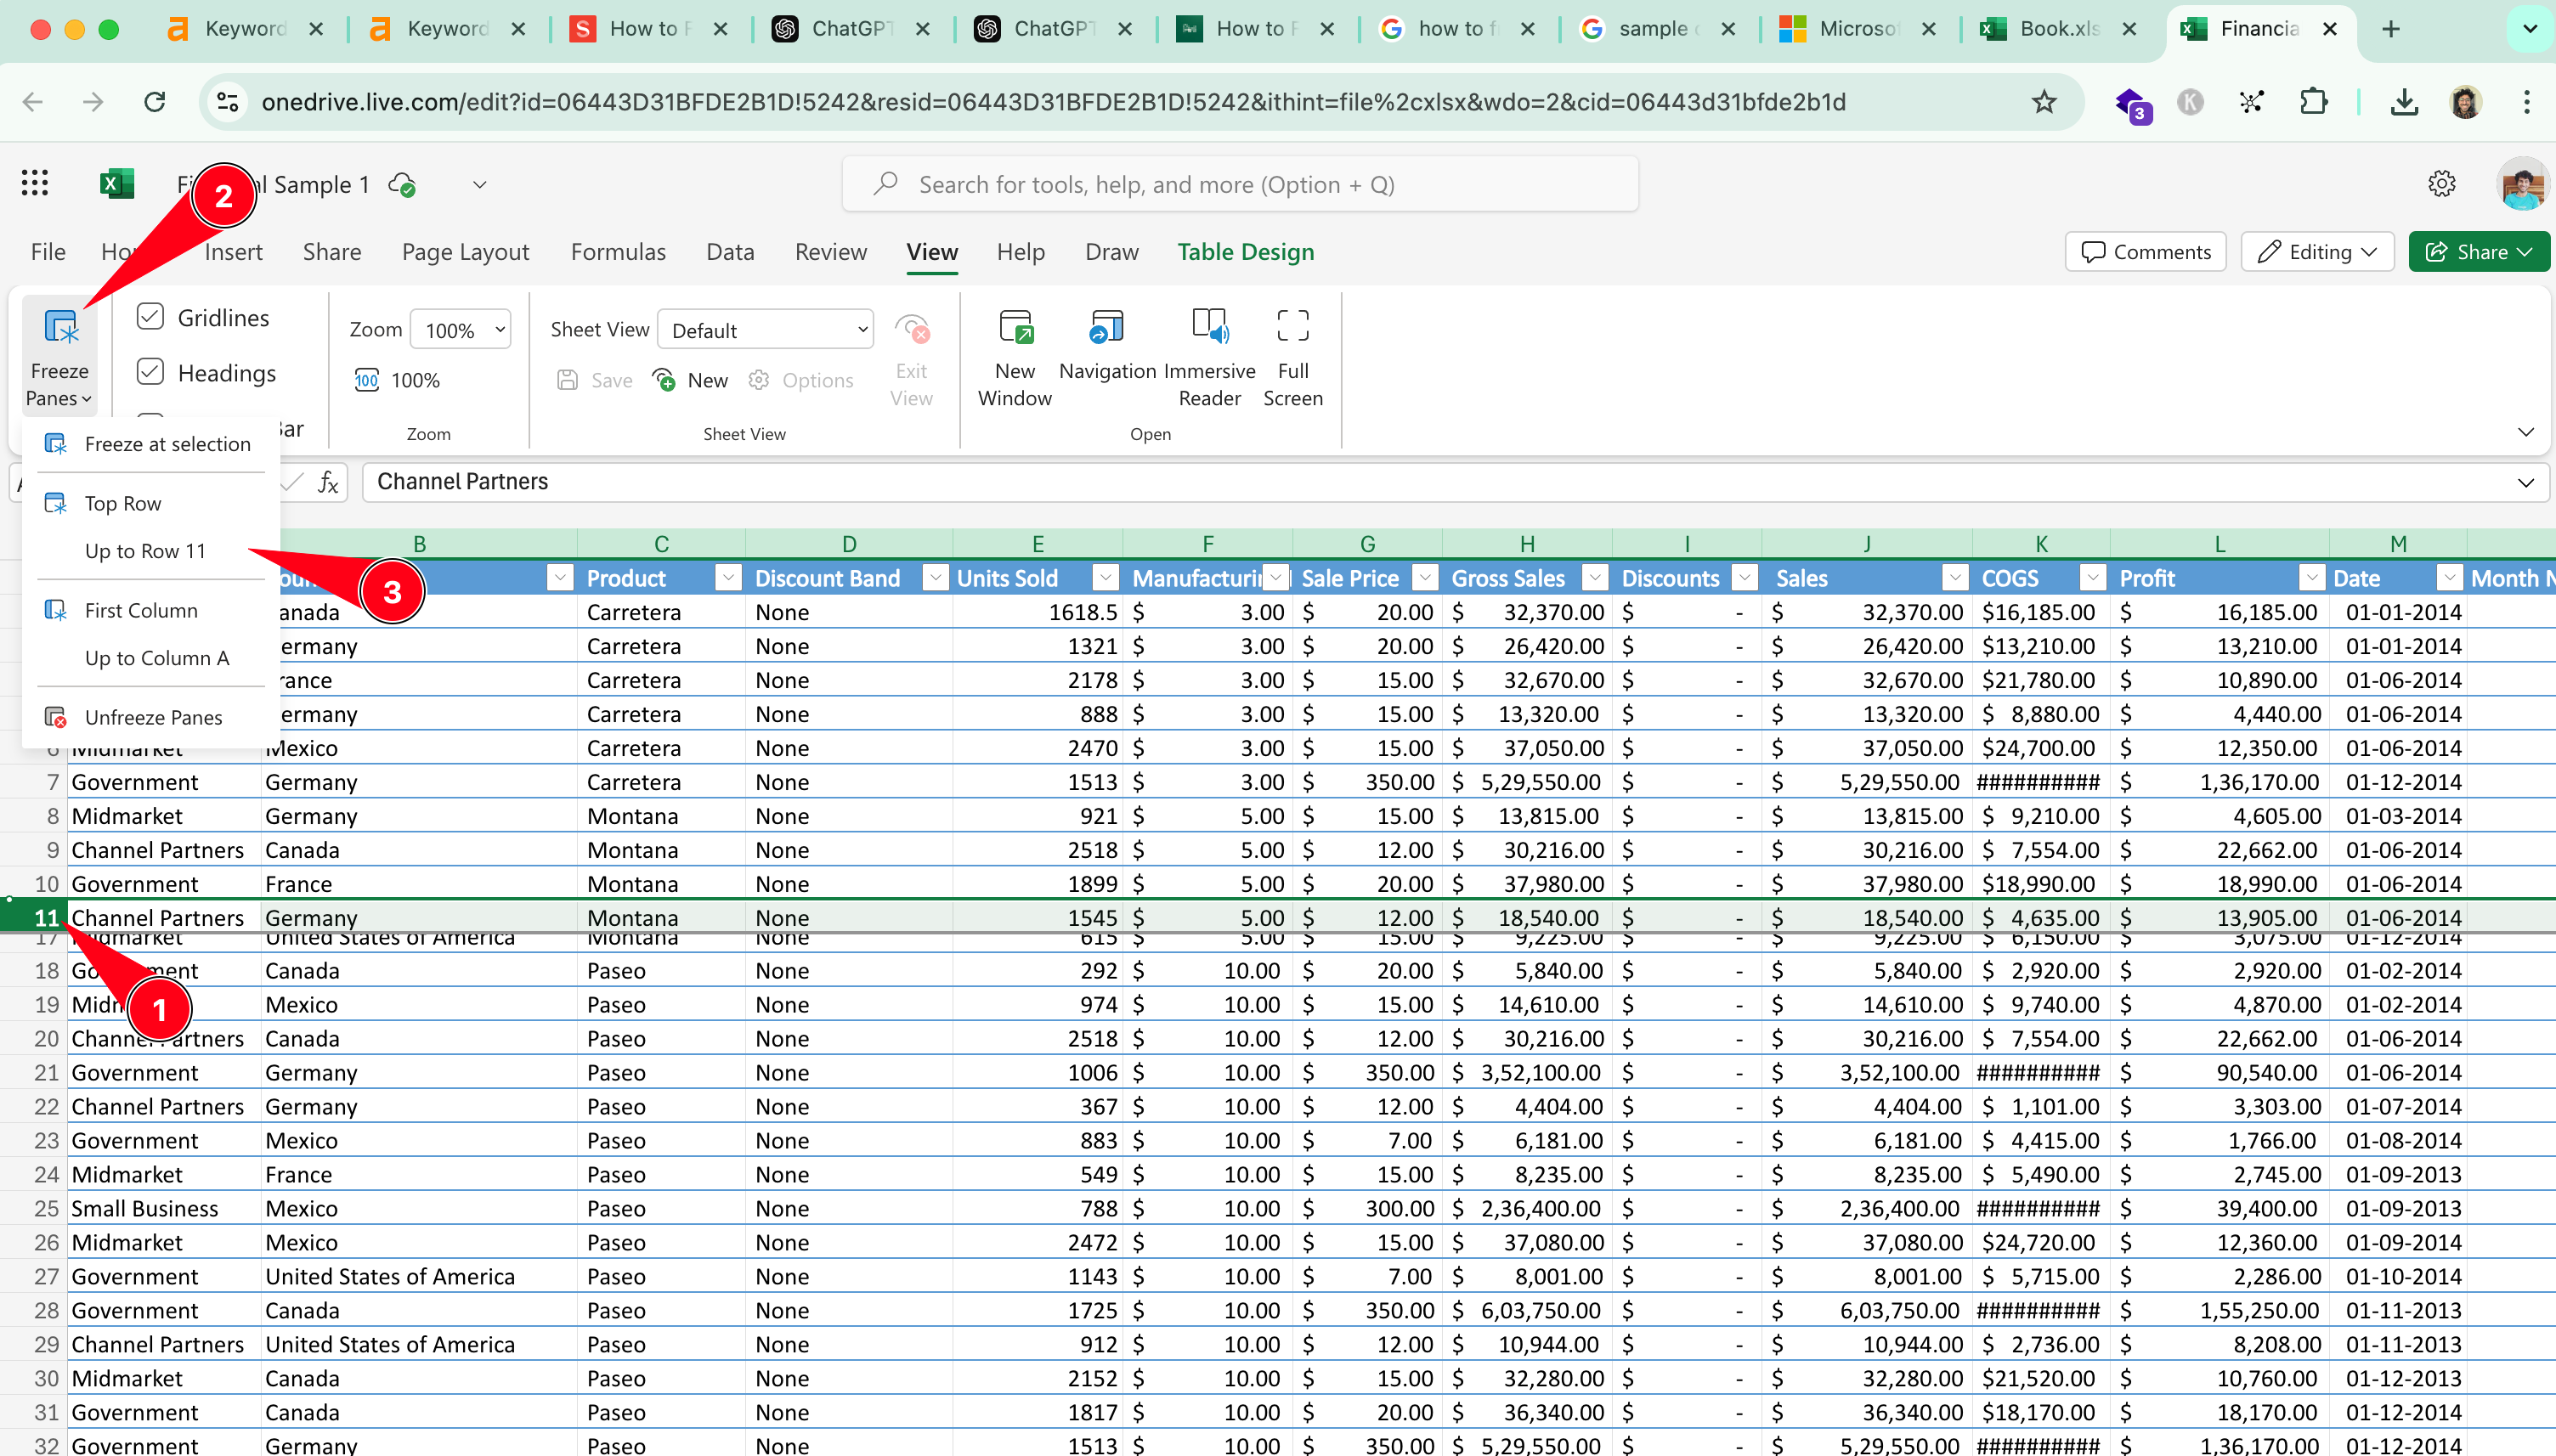Select the View tab in ribbon
The height and width of the screenshot is (1456, 2556).
930,251
